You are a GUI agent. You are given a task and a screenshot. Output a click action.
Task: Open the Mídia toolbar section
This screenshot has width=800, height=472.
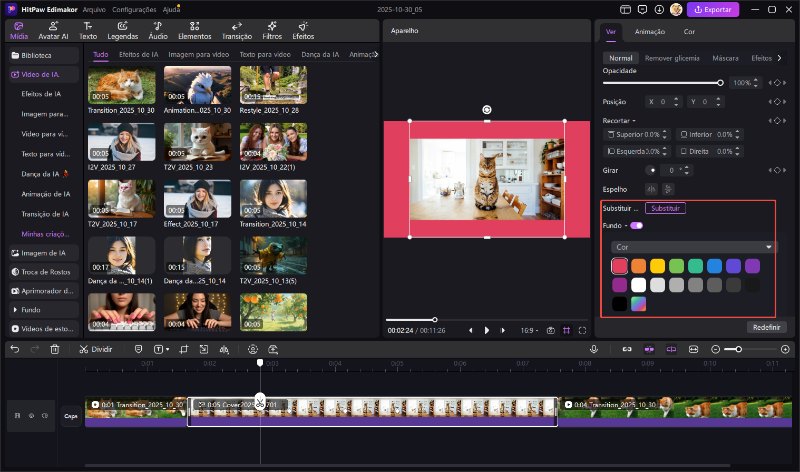19,31
